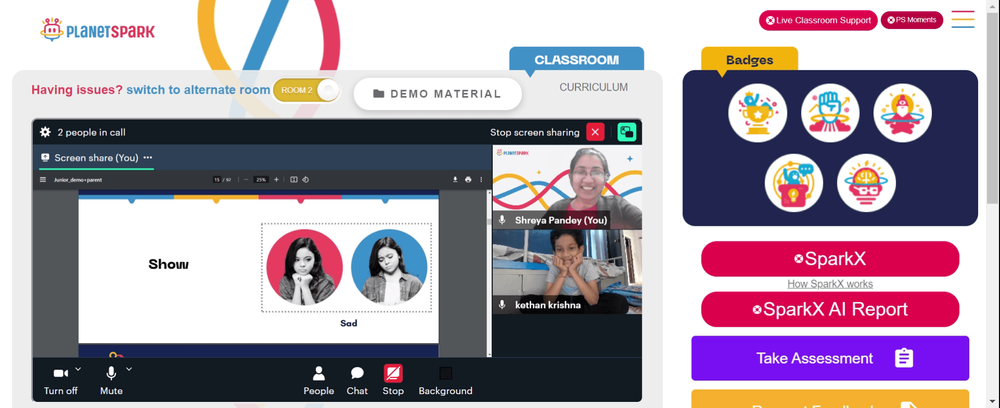The image size is (1000, 408).
Task: Open PDF viewer more-actions menu
Action: (x=481, y=180)
